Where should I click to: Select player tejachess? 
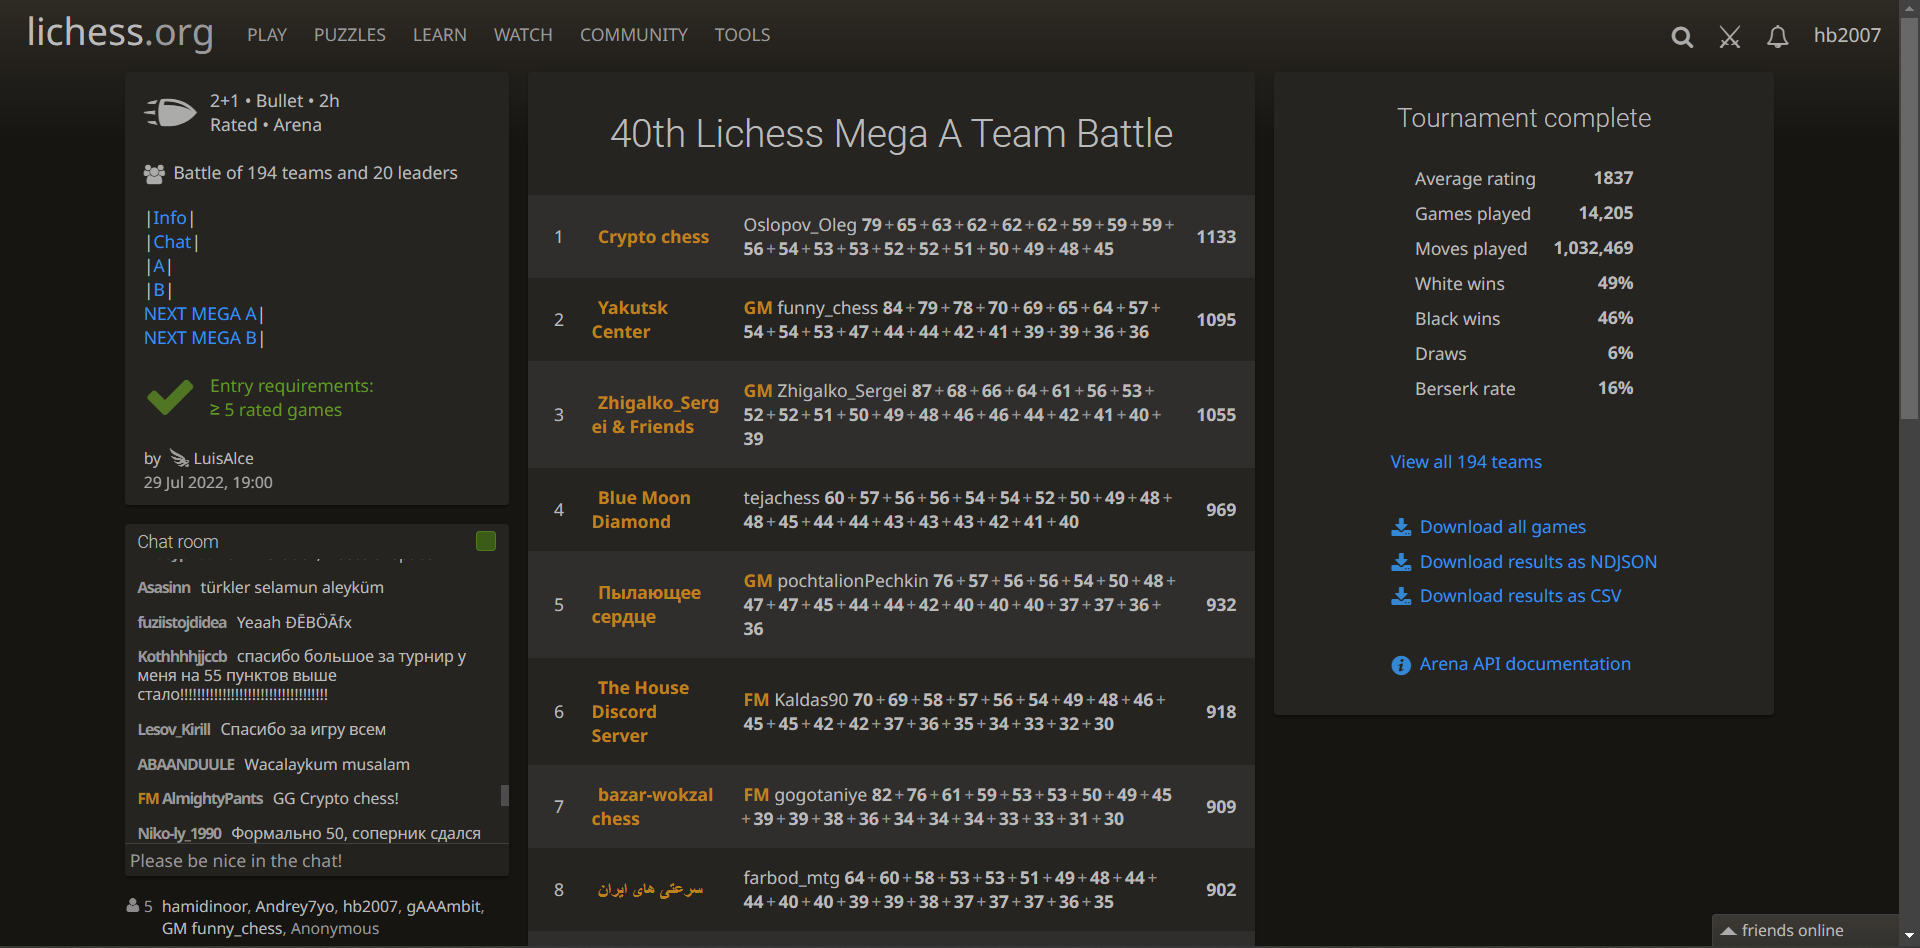tap(781, 498)
